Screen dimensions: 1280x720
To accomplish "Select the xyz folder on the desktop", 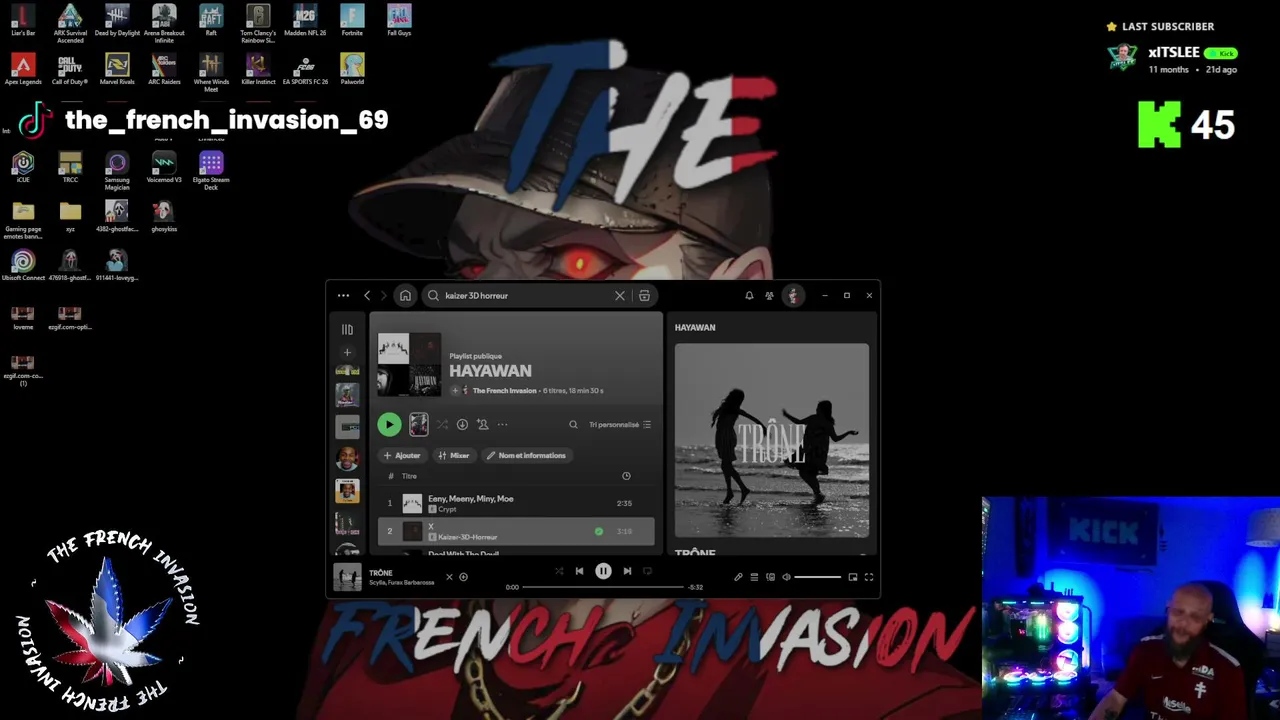I will (70, 216).
